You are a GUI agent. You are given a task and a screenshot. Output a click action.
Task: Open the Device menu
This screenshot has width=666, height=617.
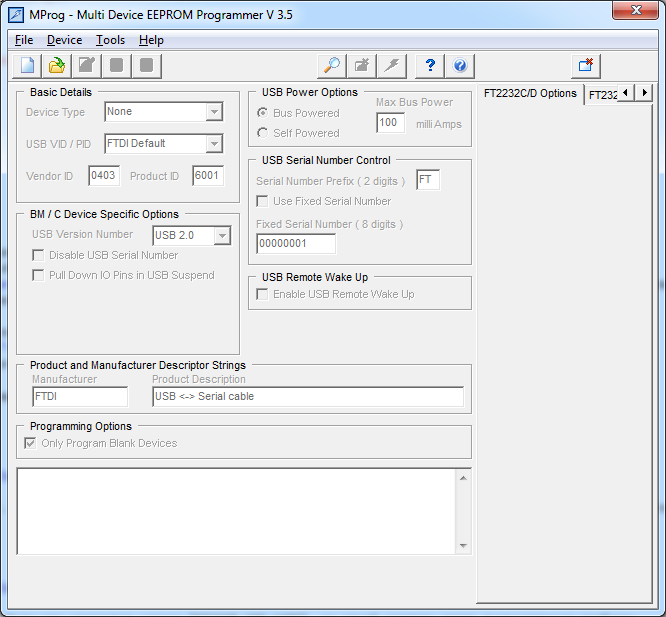tap(64, 40)
